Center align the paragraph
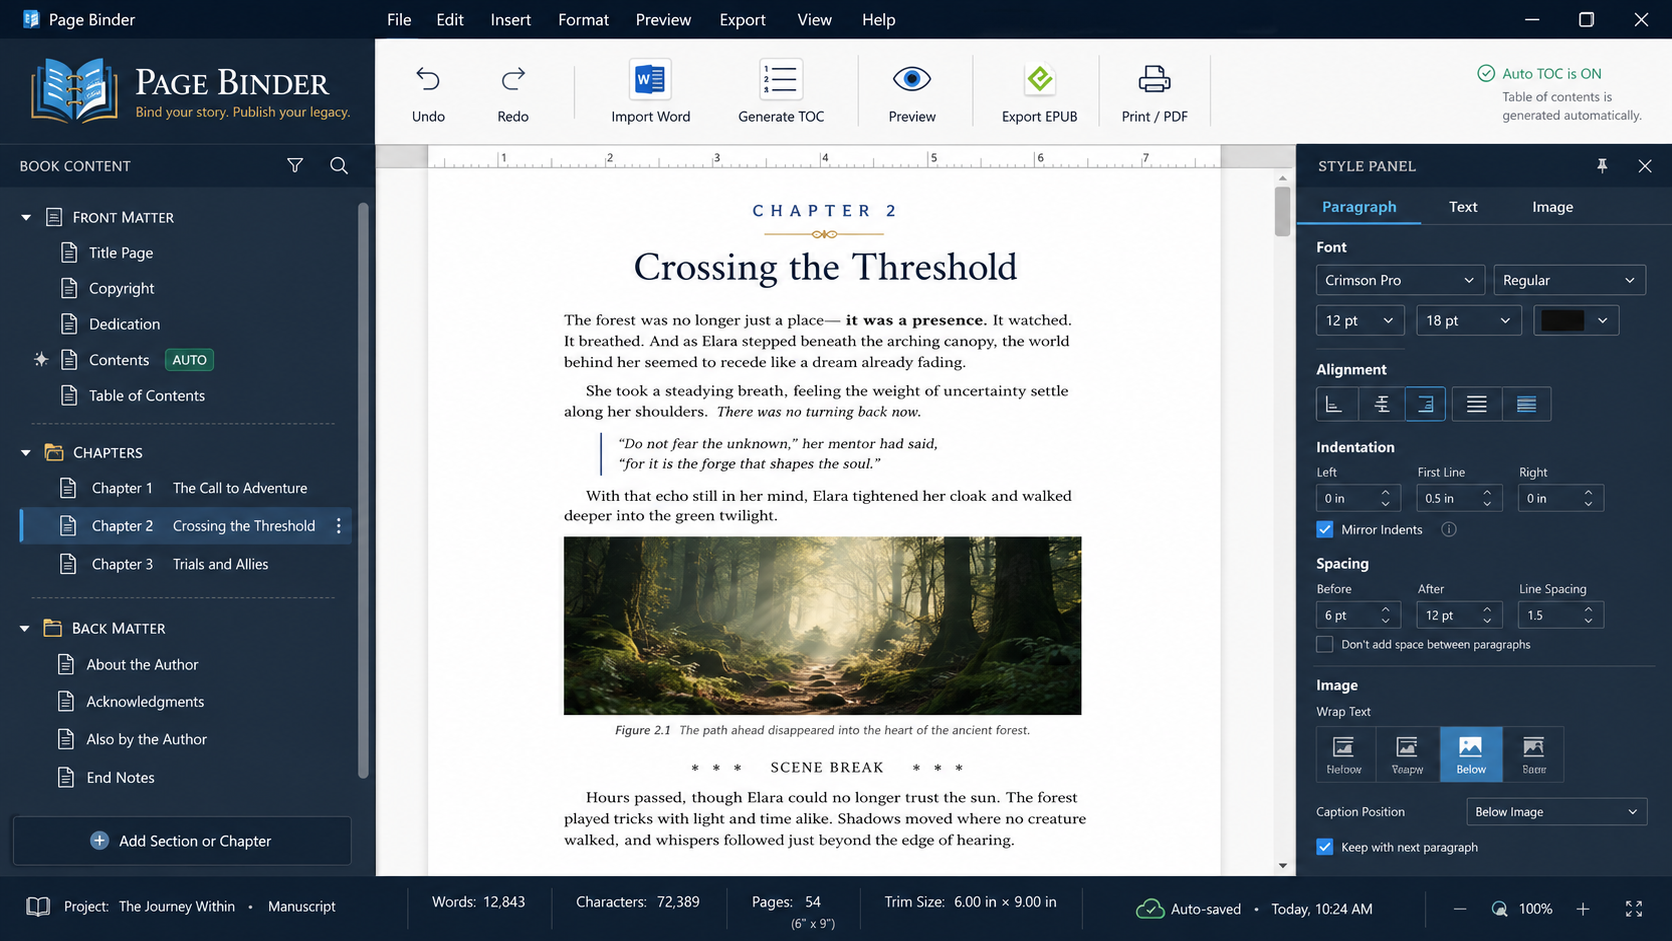Screen dimensions: 1672x941 pyautogui.click(x=1382, y=404)
